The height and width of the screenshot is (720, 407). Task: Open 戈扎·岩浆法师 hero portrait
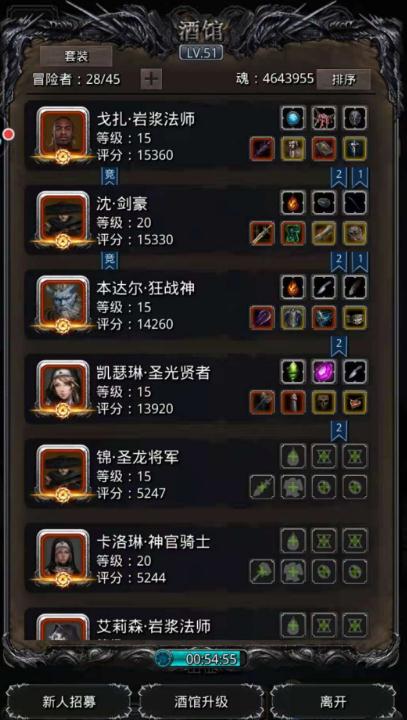(x=62, y=135)
